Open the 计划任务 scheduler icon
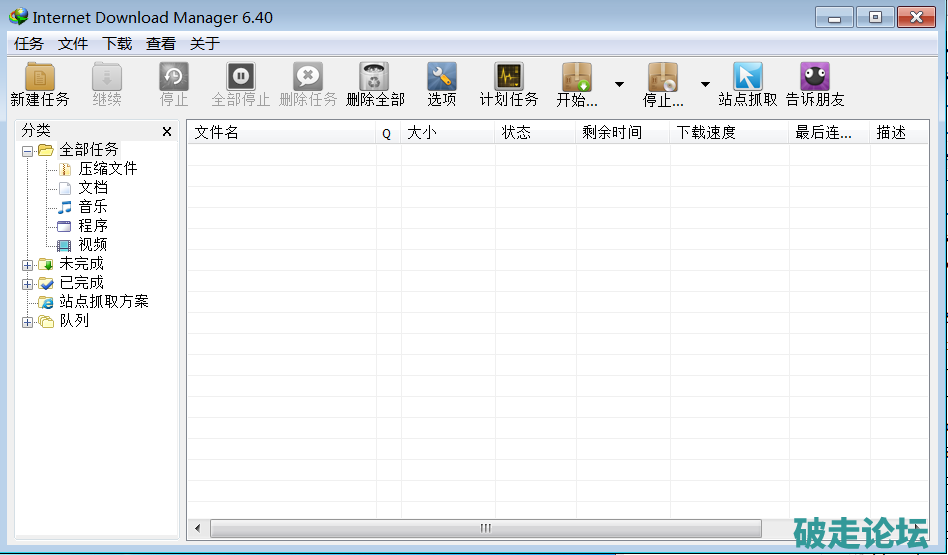The height and width of the screenshot is (555, 948). click(x=508, y=77)
